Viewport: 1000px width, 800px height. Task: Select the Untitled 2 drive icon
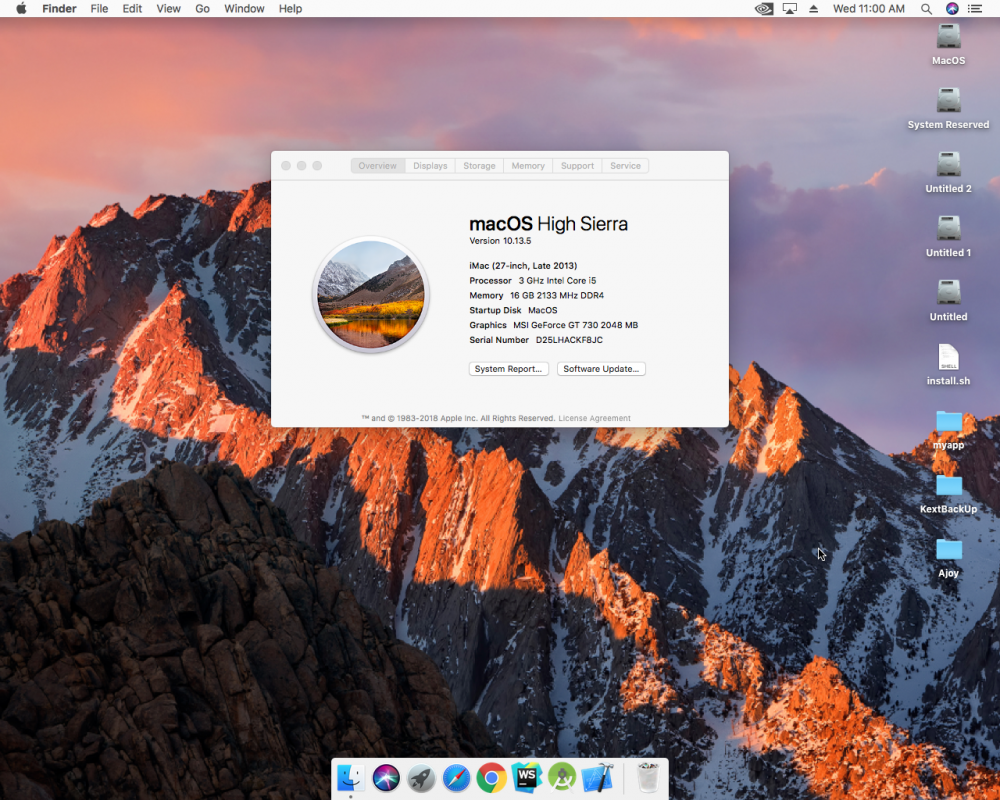[948, 164]
